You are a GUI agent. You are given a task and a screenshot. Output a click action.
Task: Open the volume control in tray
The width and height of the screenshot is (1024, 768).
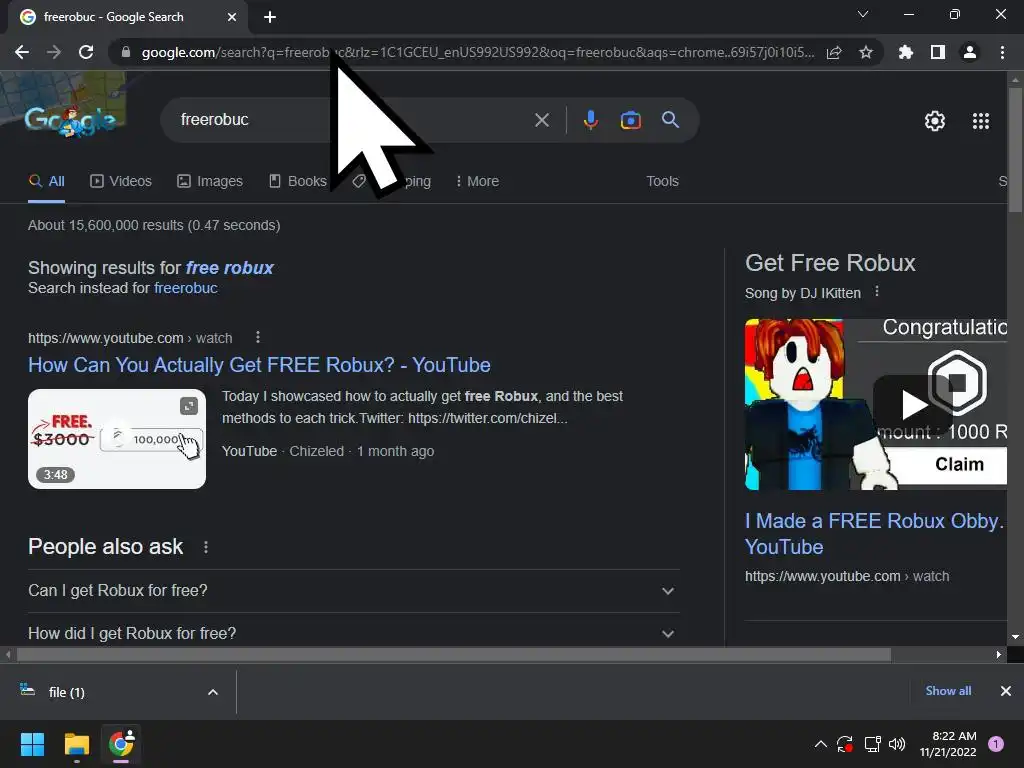[x=897, y=744]
